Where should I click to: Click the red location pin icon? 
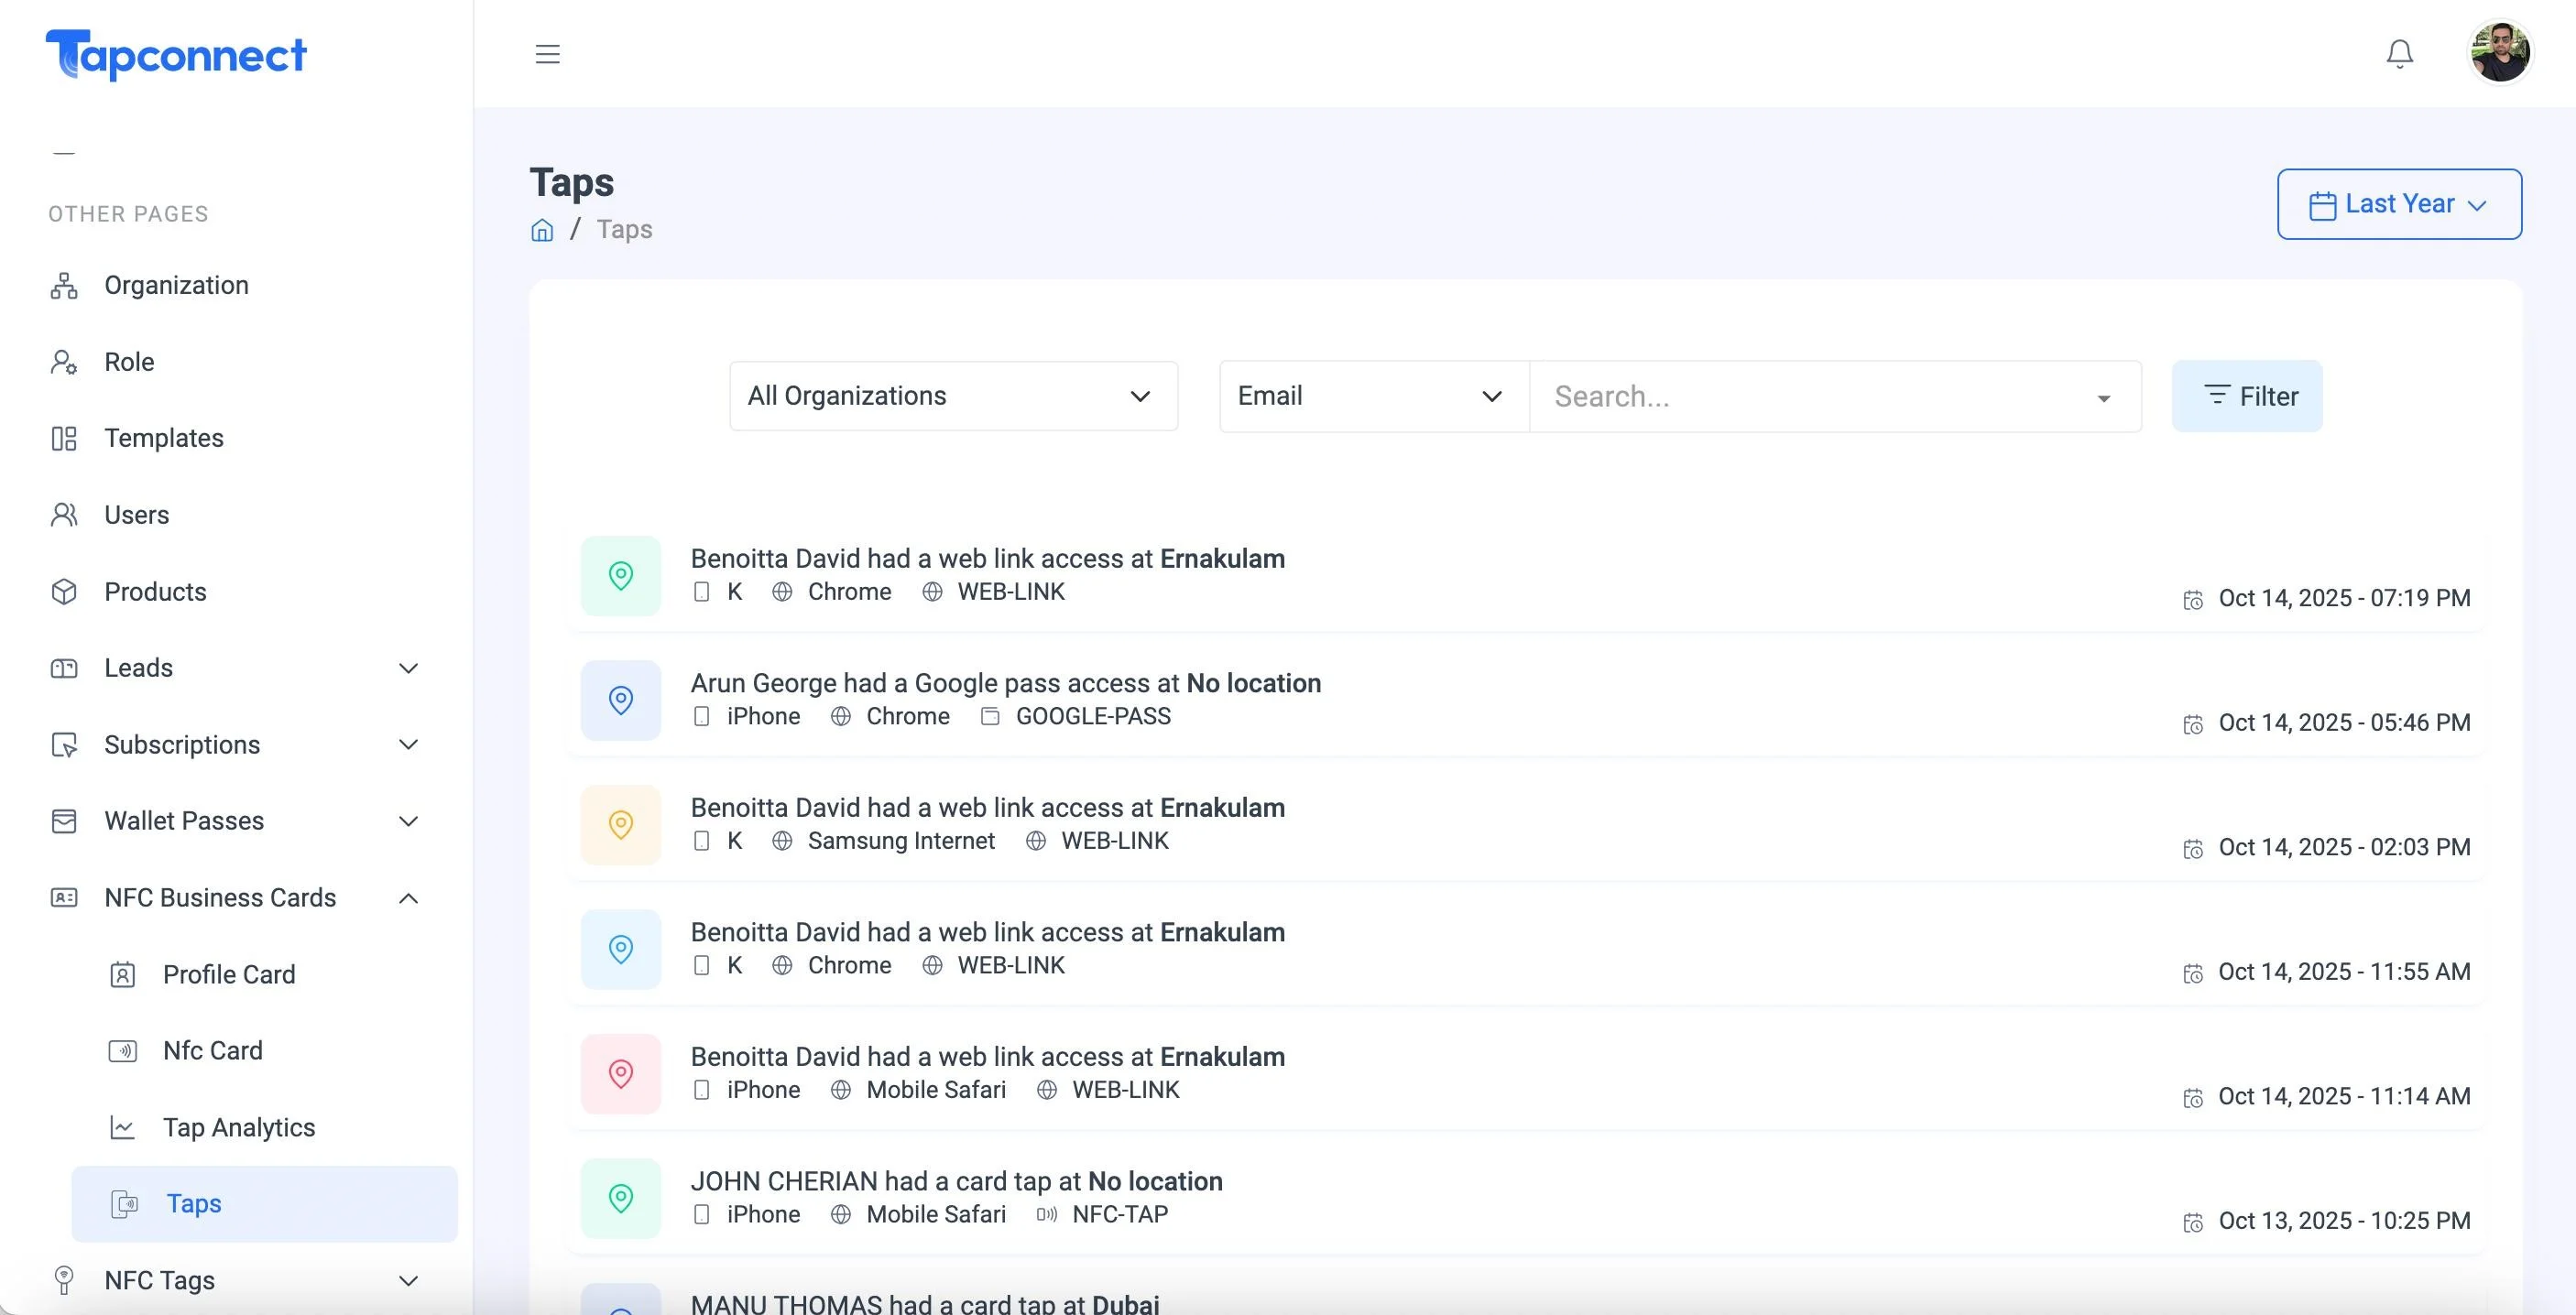pyautogui.click(x=620, y=1073)
